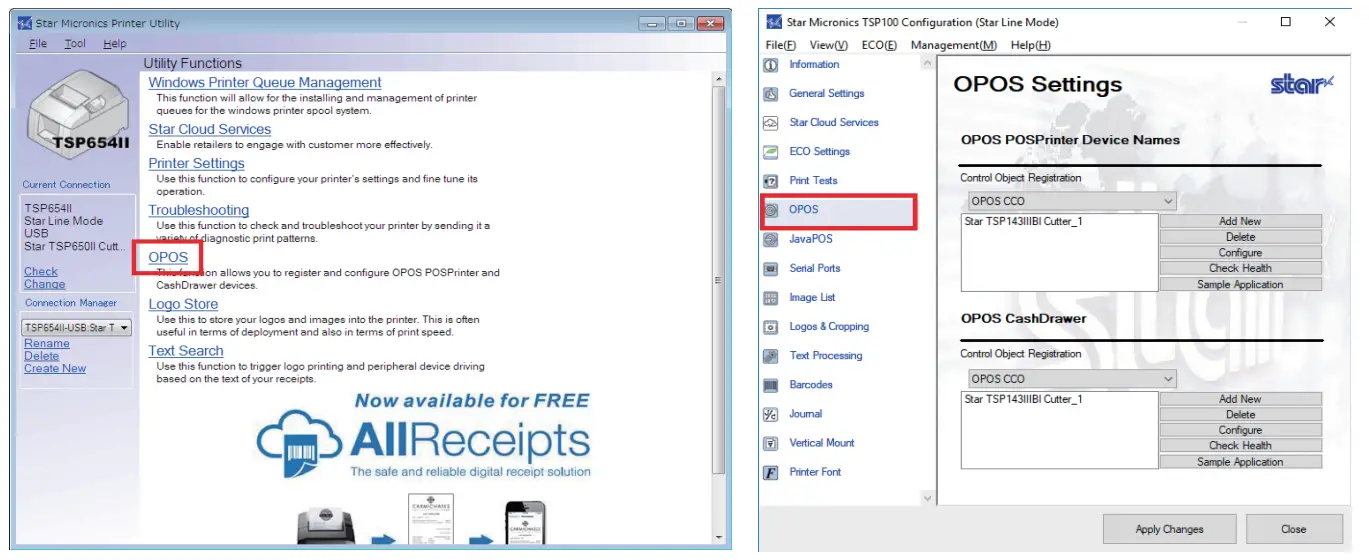Click the Barcodes sidebar icon

click(770, 385)
